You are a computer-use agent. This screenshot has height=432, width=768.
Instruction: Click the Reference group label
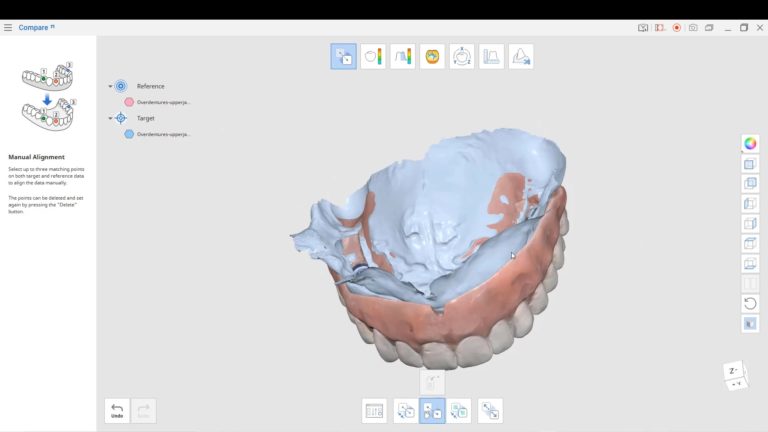(x=150, y=86)
